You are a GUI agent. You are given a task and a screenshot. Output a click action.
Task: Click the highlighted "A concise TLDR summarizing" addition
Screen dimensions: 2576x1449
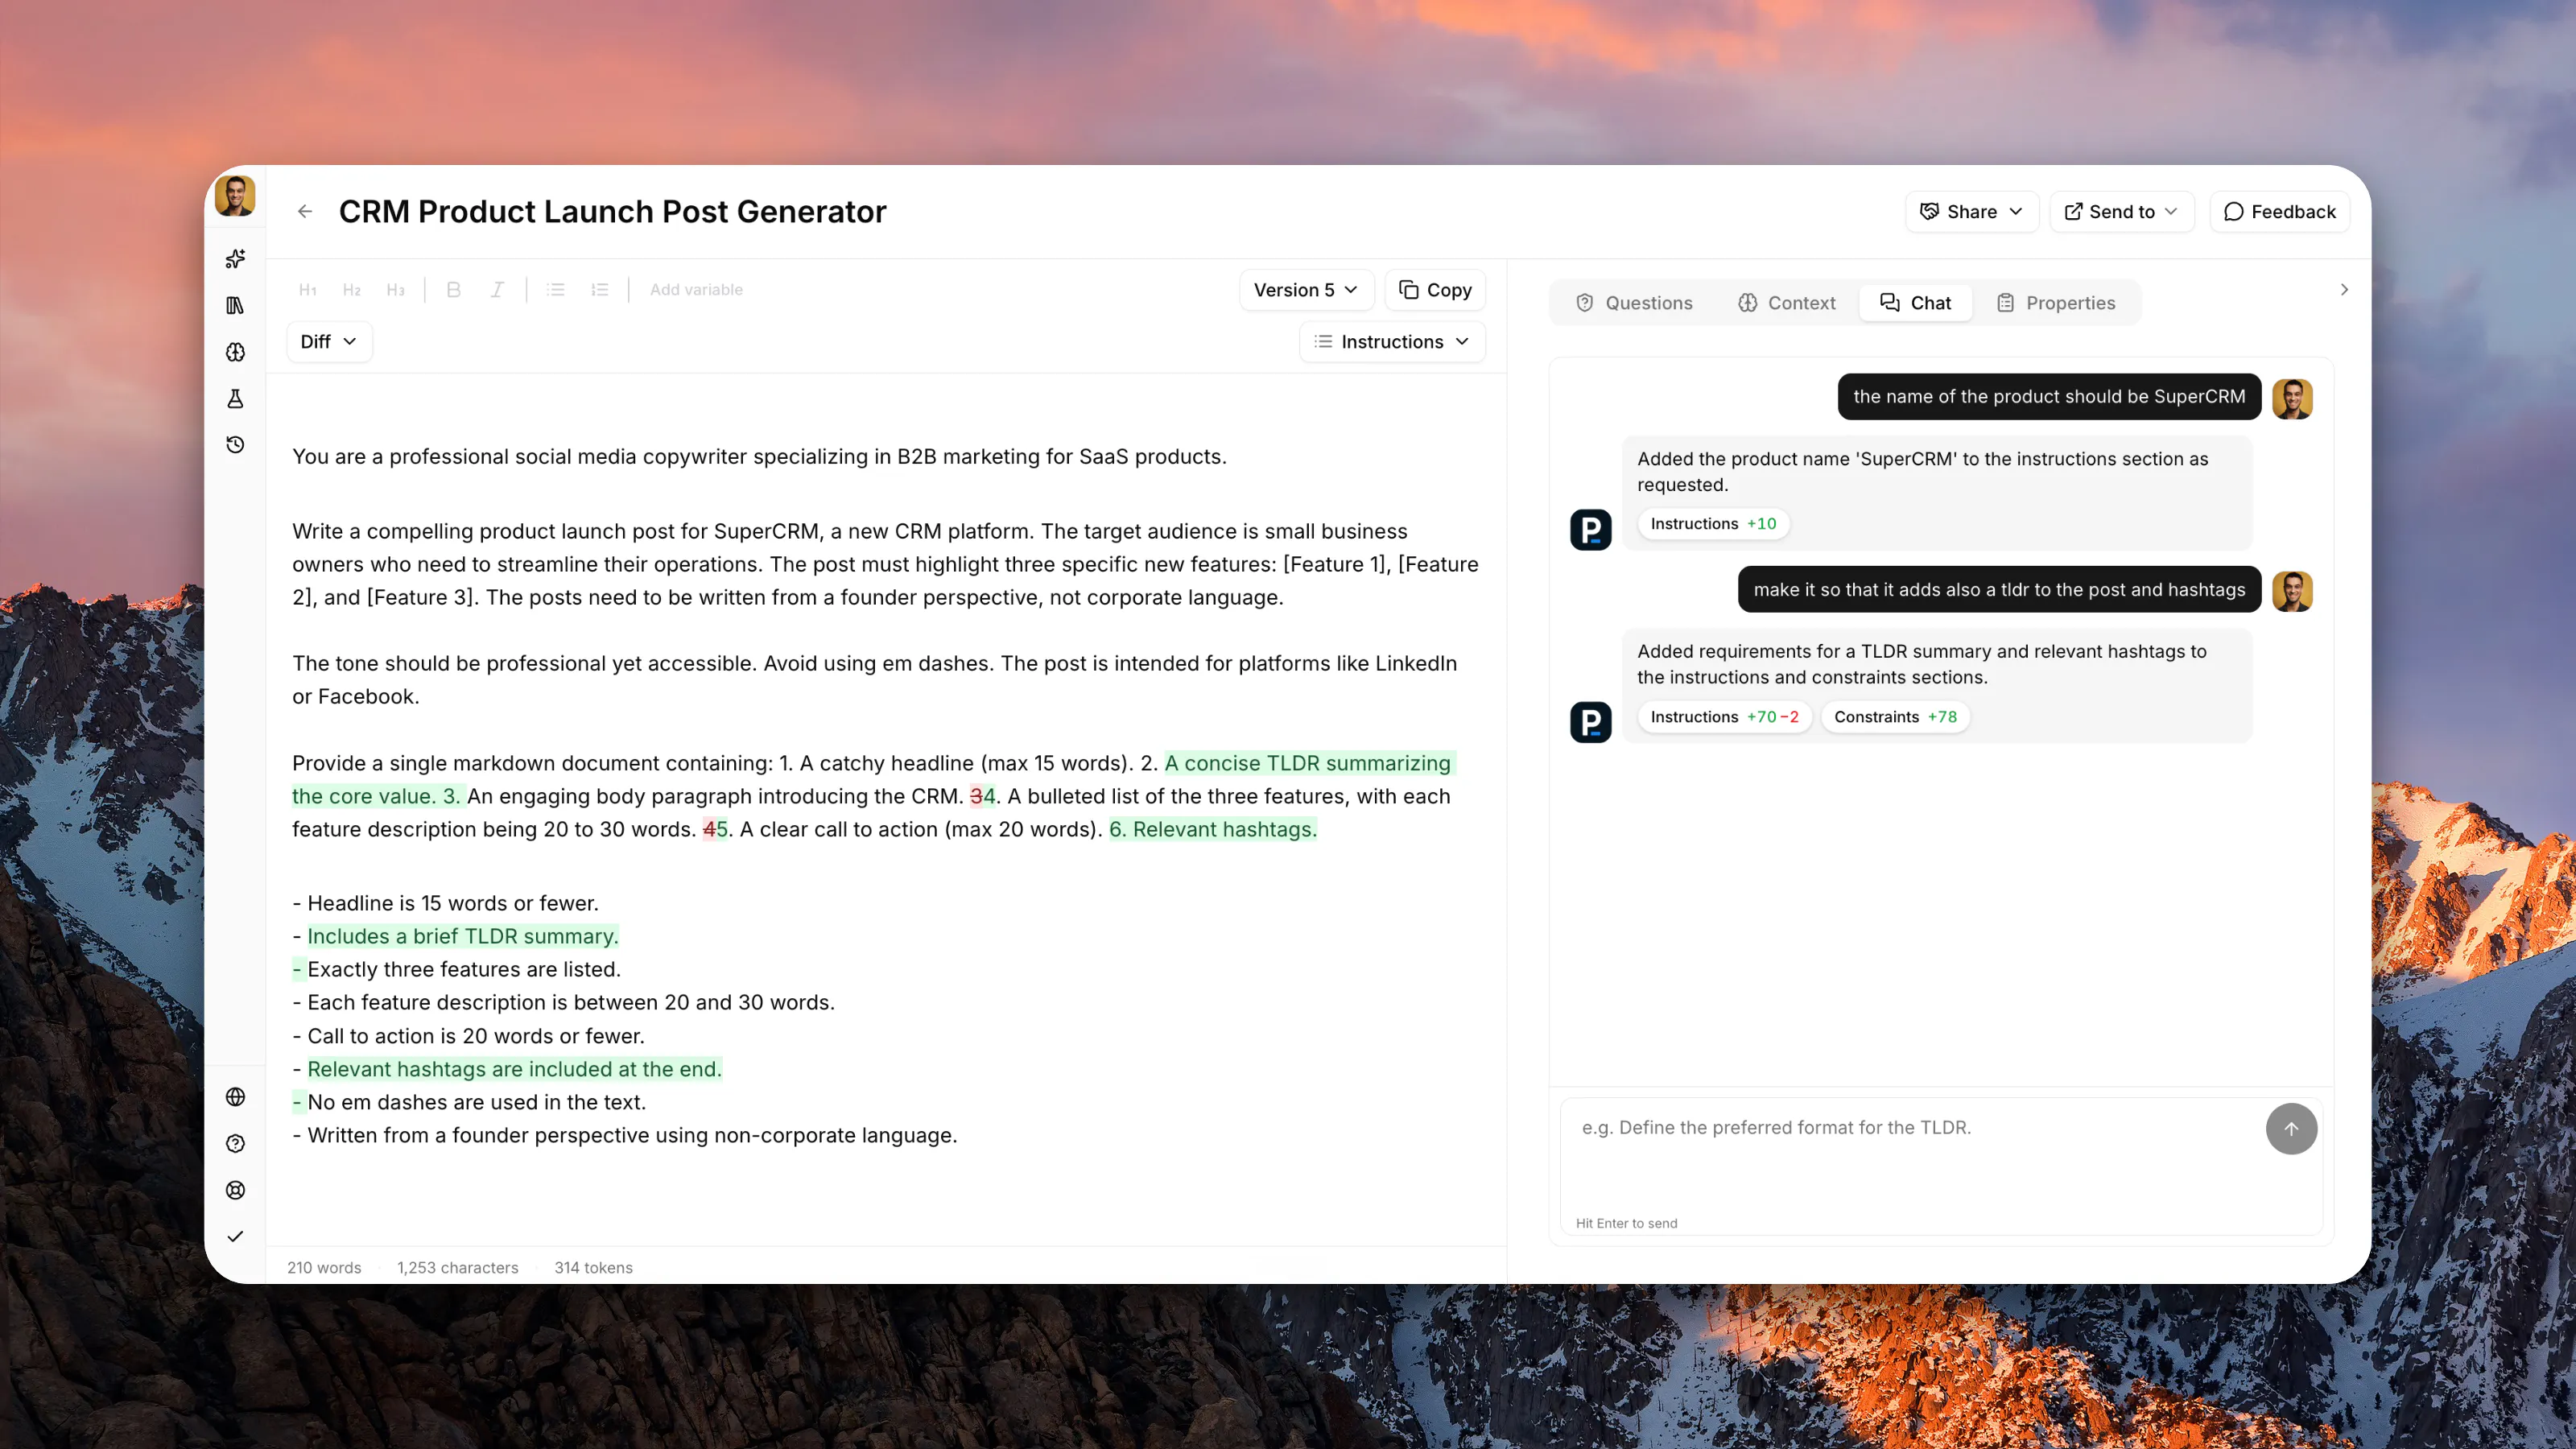click(x=1307, y=764)
